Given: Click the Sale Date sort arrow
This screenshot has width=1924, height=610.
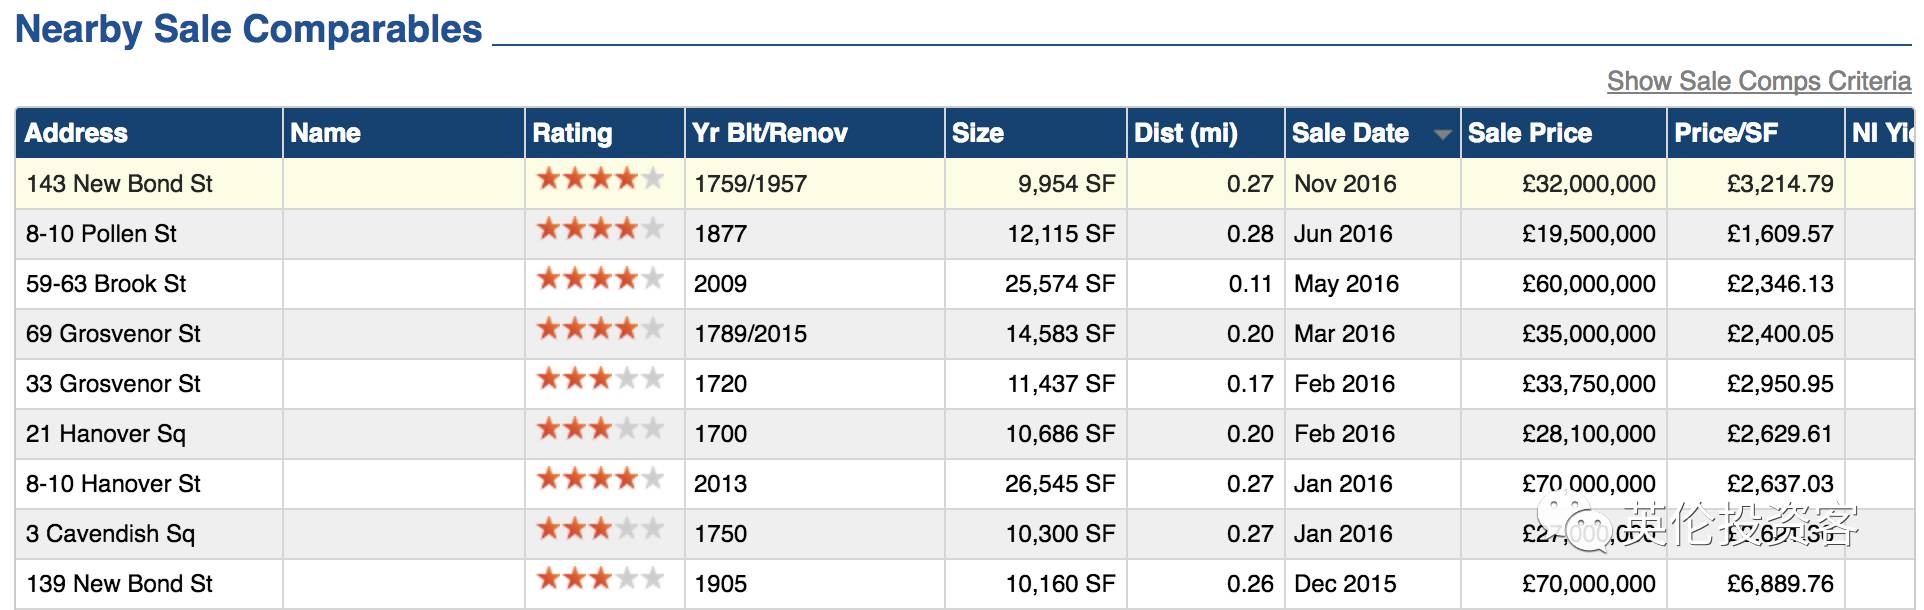Looking at the screenshot, I should [1441, 134].
